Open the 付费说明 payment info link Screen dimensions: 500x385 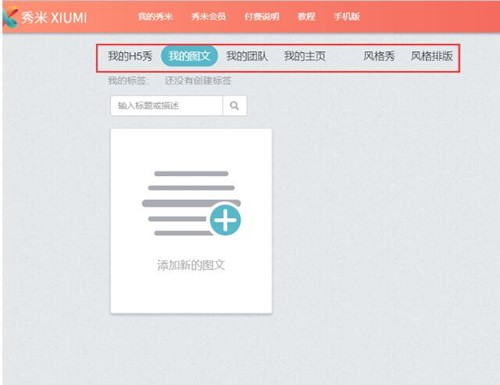tap(262, 16)
